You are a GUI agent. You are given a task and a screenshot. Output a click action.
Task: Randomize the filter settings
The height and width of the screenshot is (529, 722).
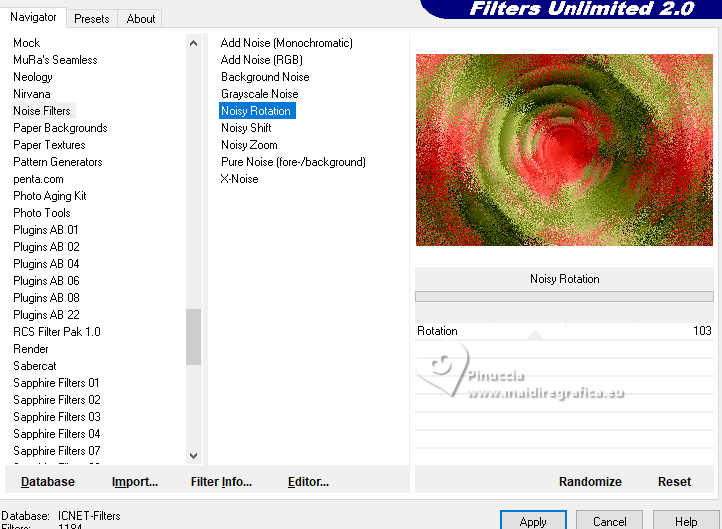590,482
